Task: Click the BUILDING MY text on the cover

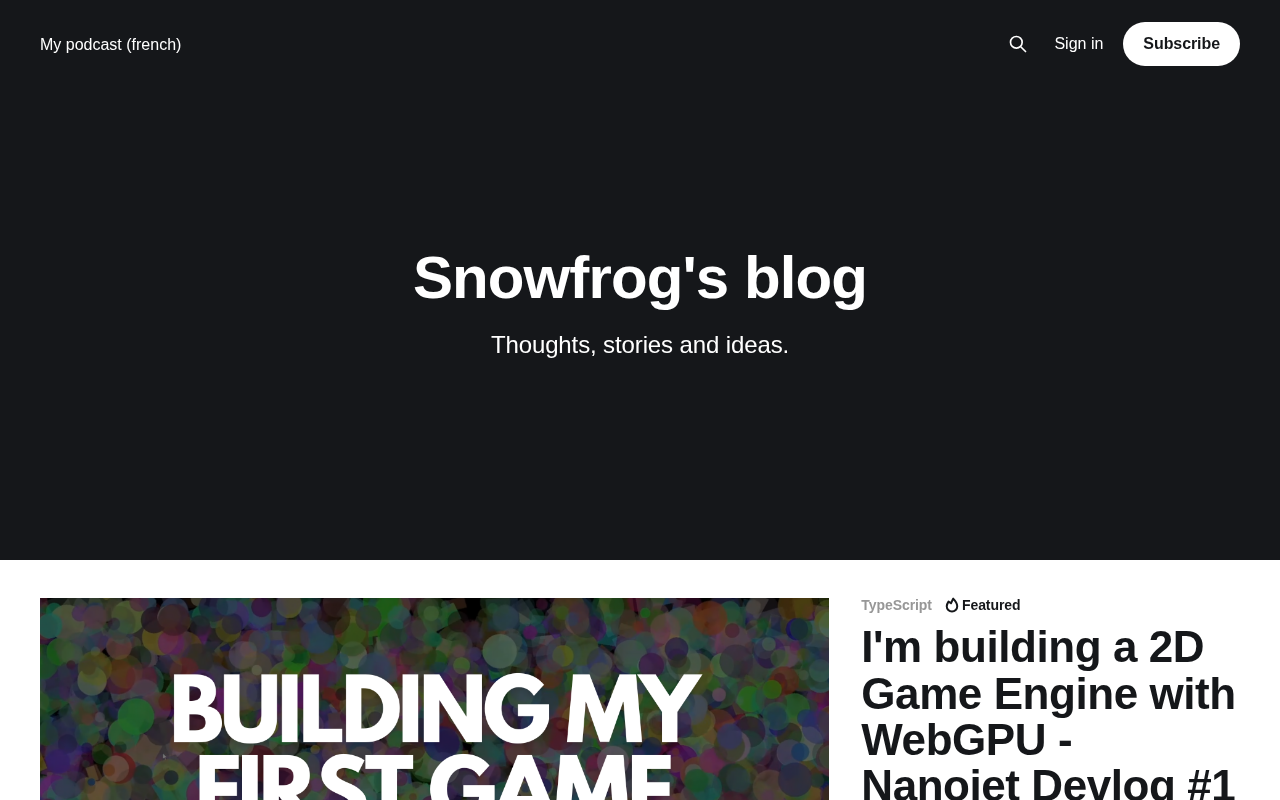Action: coord(437,711)
